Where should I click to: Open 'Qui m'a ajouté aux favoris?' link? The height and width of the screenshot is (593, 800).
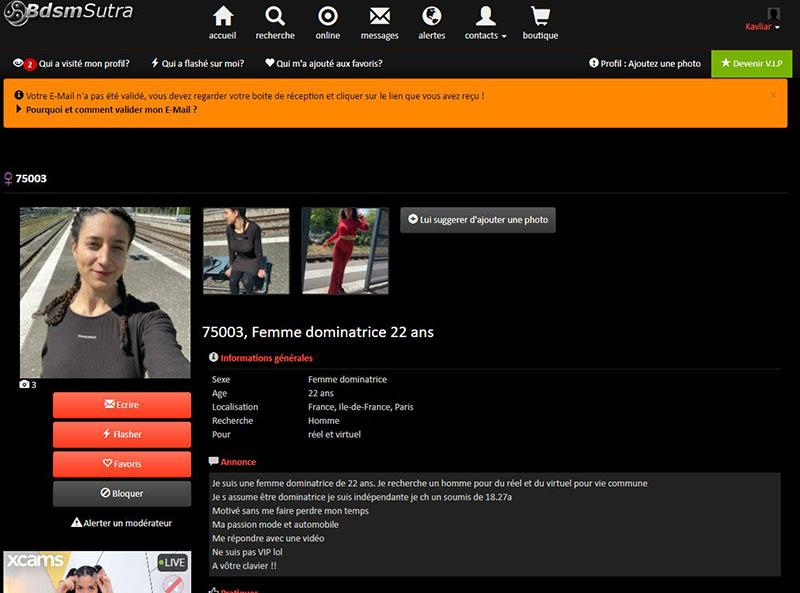click(x=329, y=64)
